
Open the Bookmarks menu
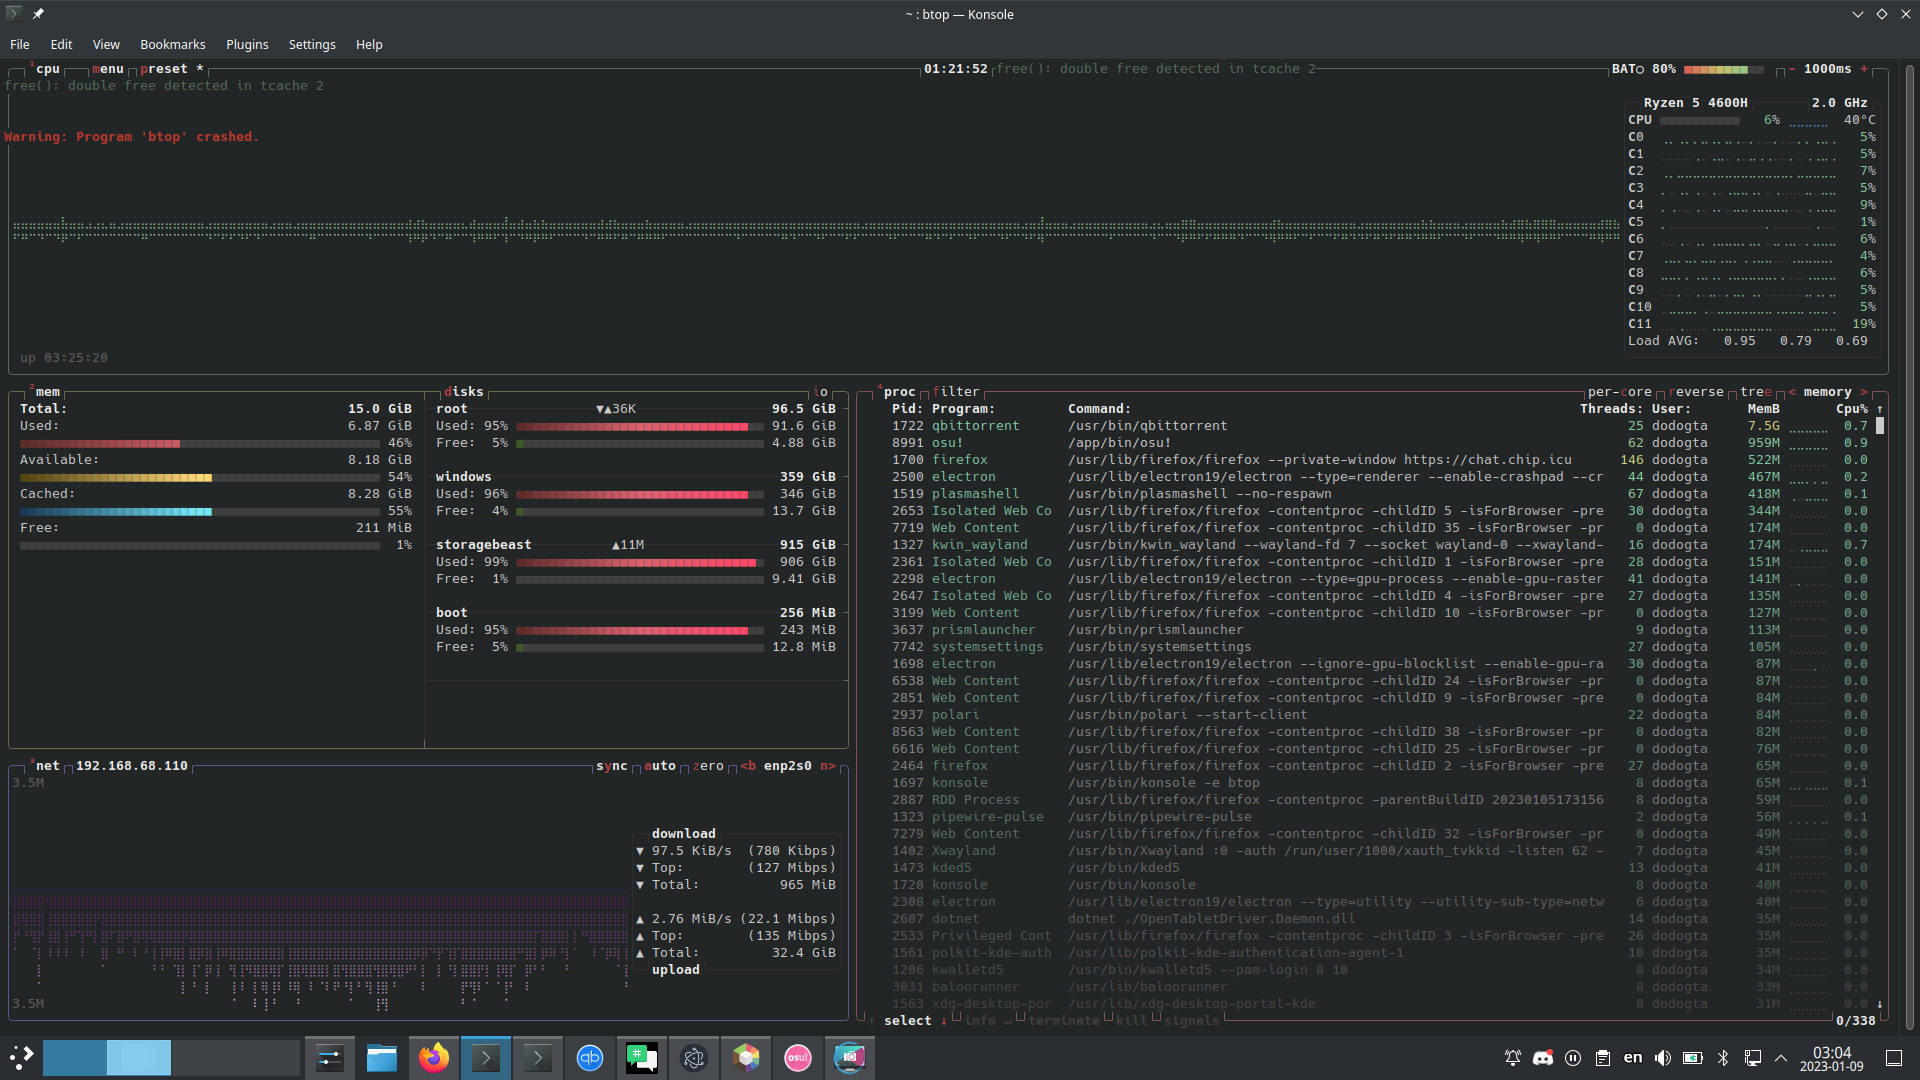pos(172,44)
